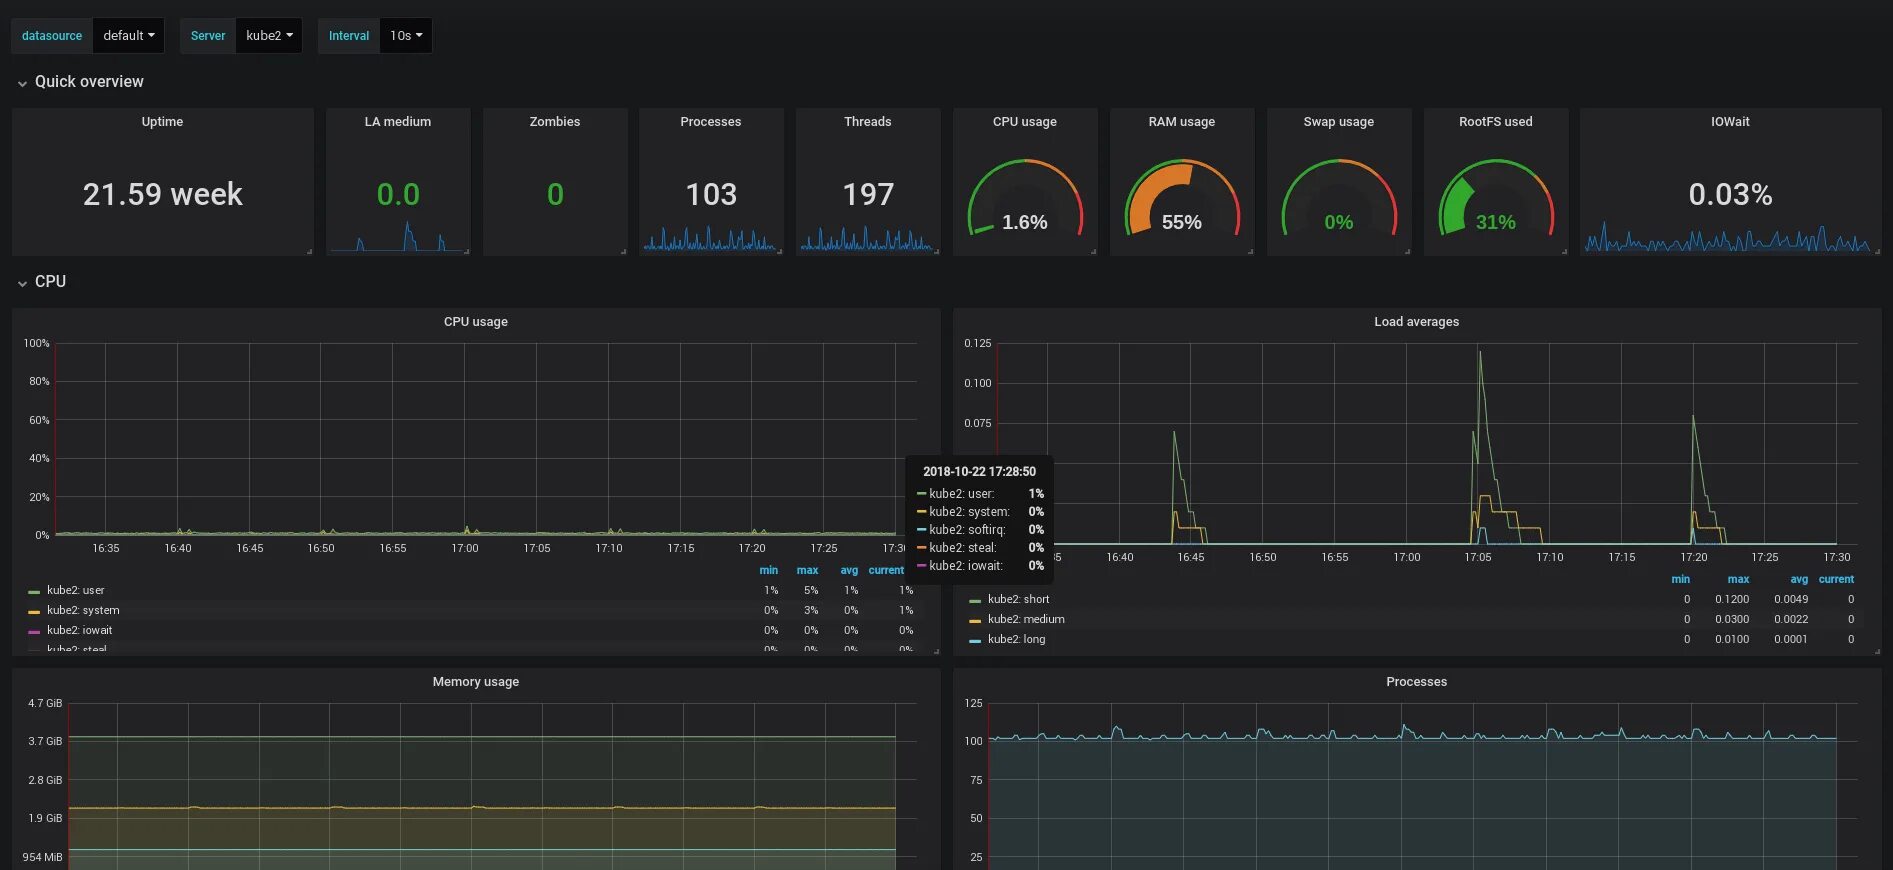Open the datasource default dropdown
The image size is (1893, 870).
[129, 36]
